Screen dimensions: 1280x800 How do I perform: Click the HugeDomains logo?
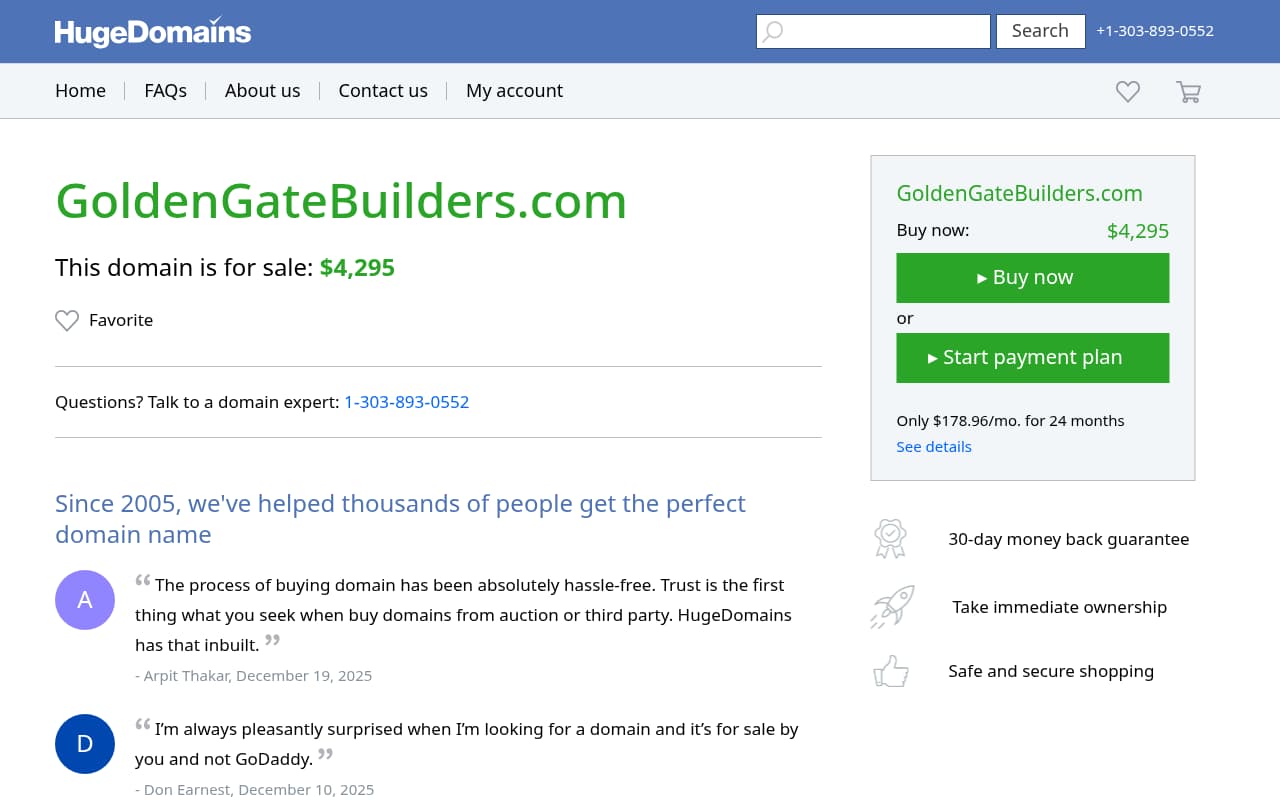tap(152, 32)
